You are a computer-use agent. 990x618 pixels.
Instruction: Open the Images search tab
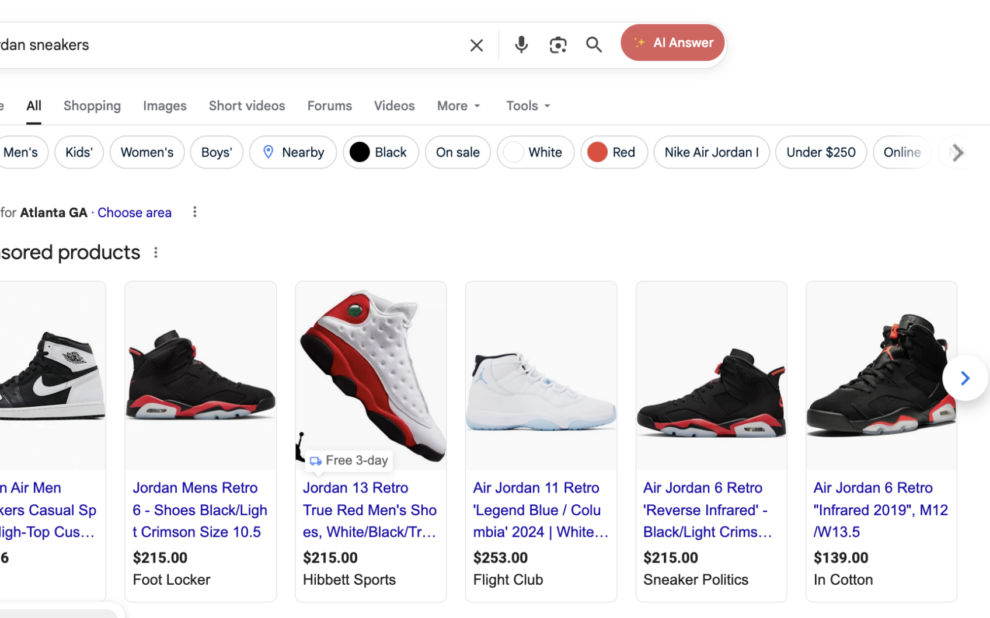pyautogui.click(x=164, y=105)
